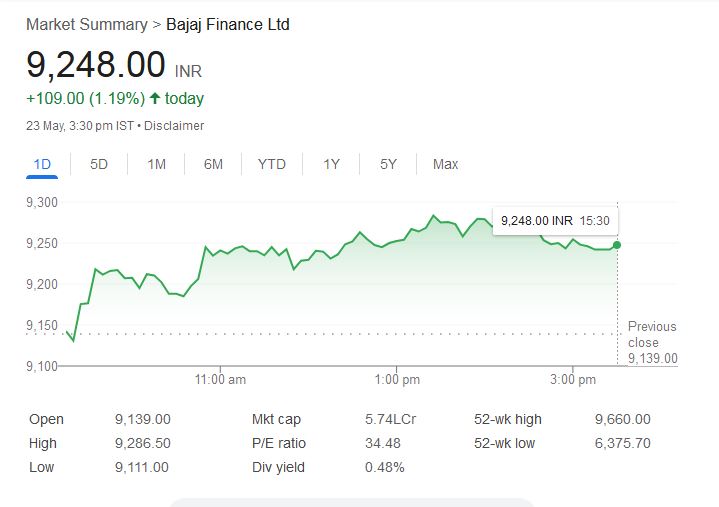719x507 pixels.
Task: Click the 52-wk low value 6,375.70
Action: coord(623,443)
